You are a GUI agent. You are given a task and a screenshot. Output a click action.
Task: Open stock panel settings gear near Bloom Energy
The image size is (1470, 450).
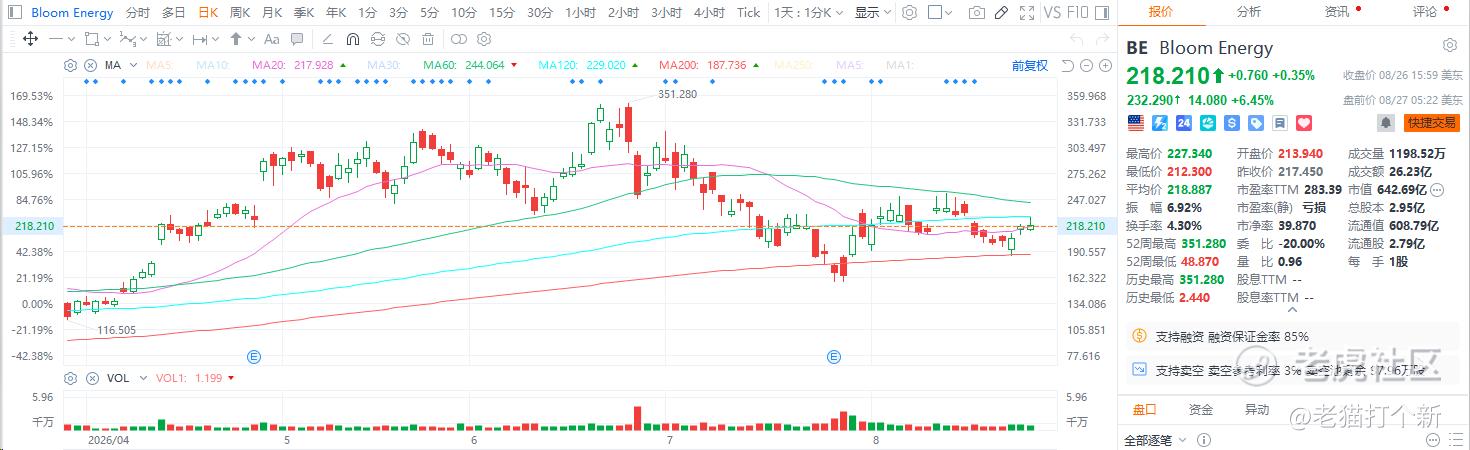point(1450,46)
